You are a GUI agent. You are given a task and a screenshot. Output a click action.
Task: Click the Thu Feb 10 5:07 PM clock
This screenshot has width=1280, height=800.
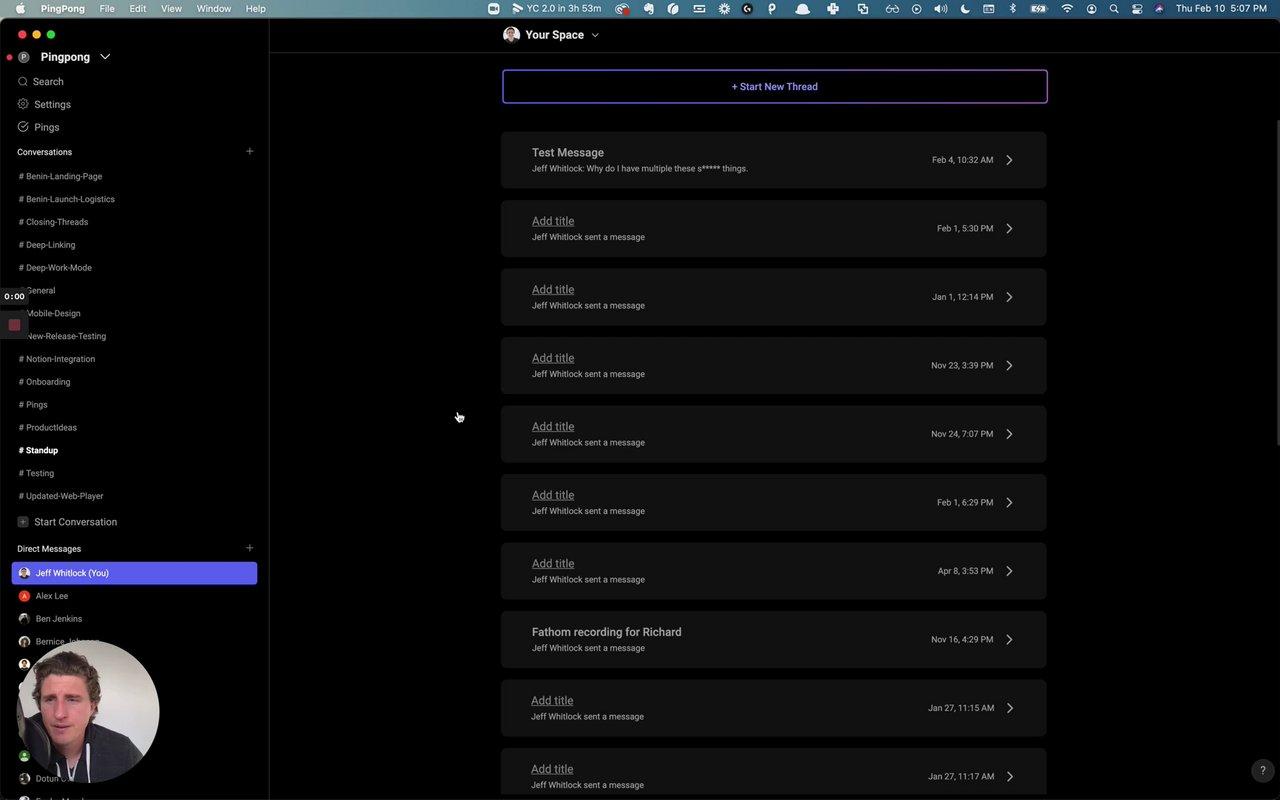coord(1221,8)
